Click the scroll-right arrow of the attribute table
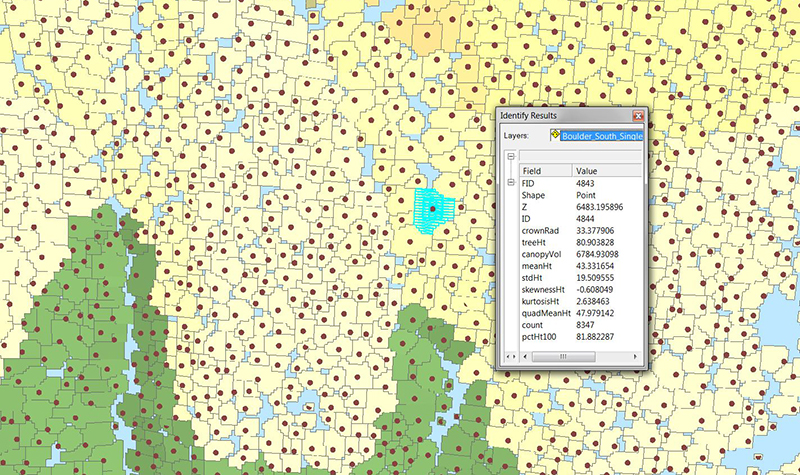 (635, 357)
